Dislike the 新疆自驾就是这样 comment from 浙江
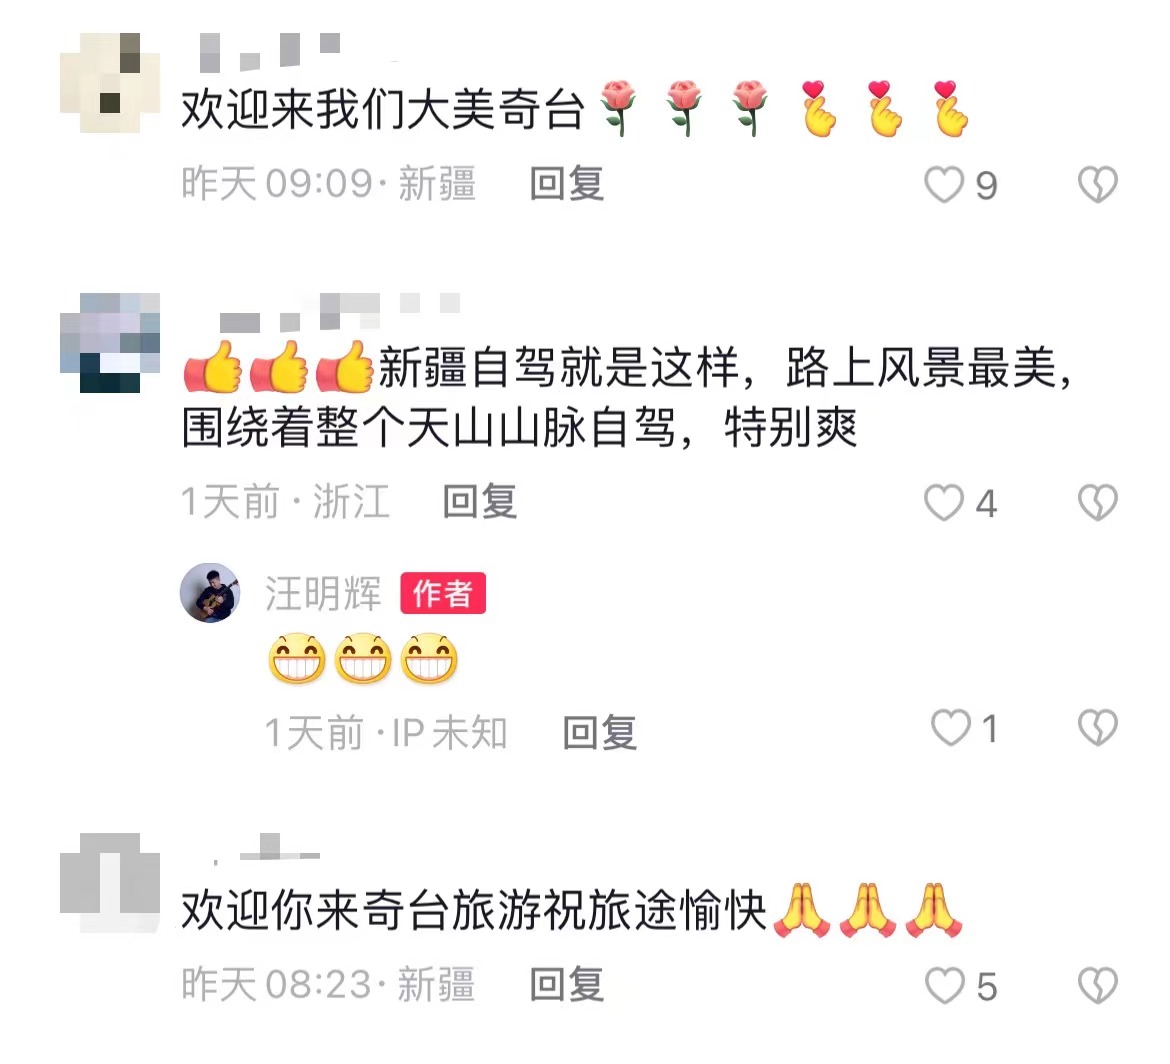Image resolution: width=1170 pixels, height=1064 pixels. 1098,502
